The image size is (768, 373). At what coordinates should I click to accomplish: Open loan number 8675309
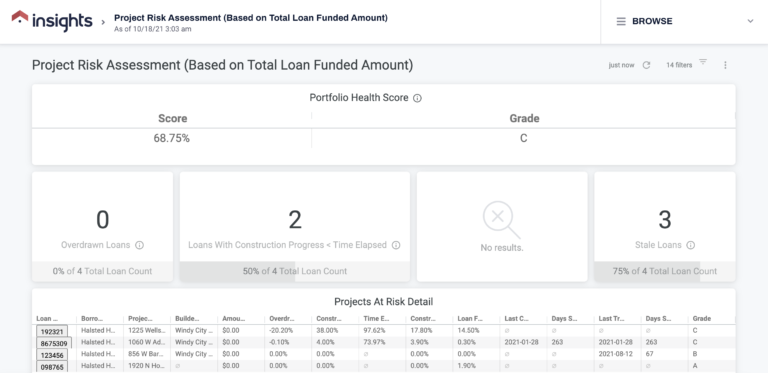(54, 343)
